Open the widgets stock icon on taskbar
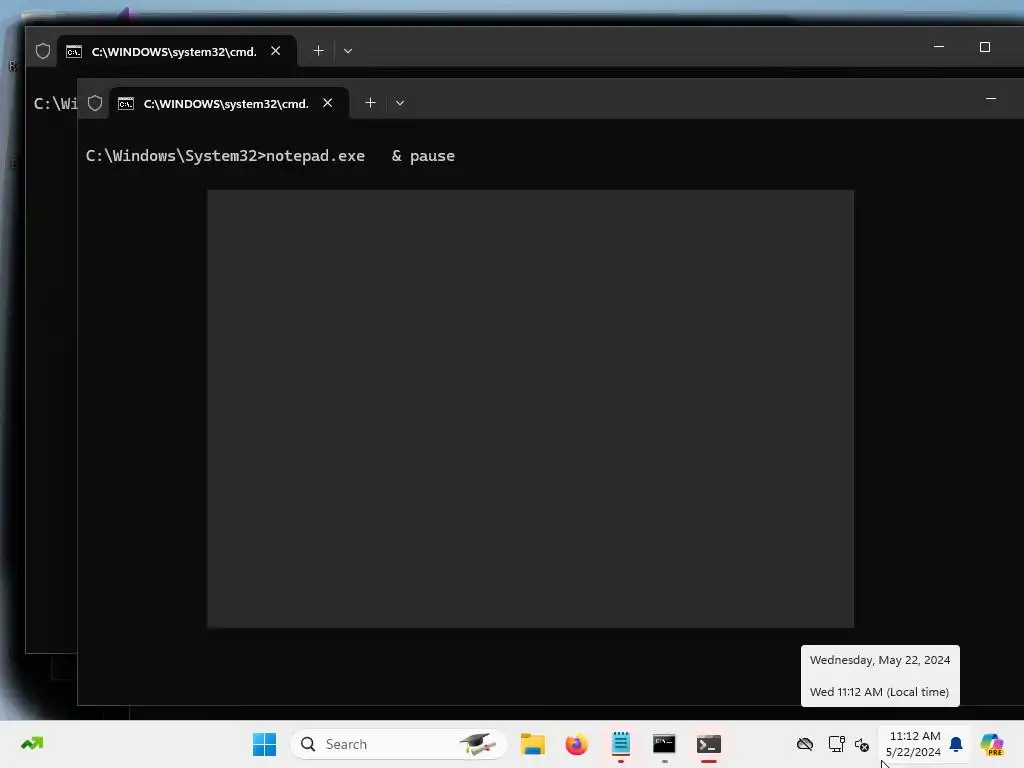Screen dimensions: 1024x768 pyautogui.click(x=32, y=744)
